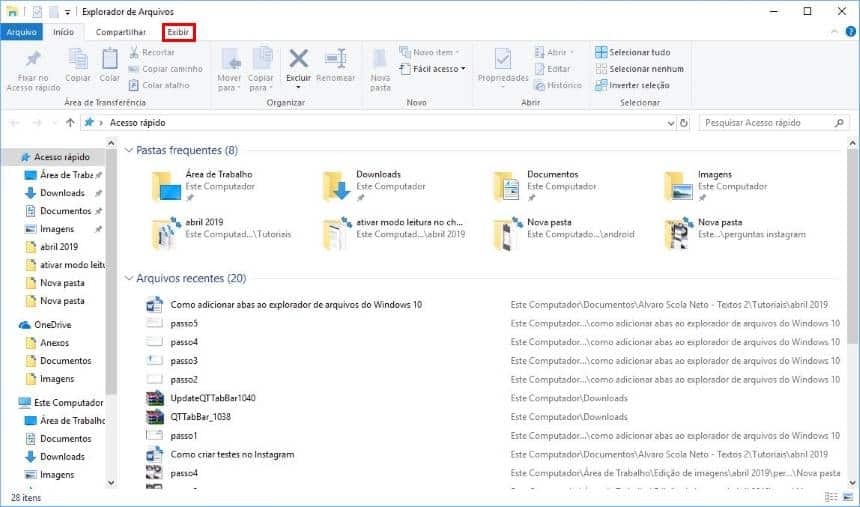Open the Arquivo menu tab
The width and height of the screenshot is (860, 507).
point(21,32)
